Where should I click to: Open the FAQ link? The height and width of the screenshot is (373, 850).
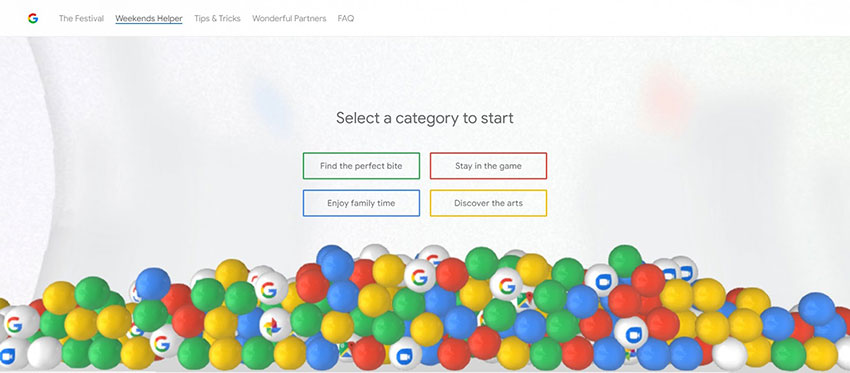(x=346, y=18)
